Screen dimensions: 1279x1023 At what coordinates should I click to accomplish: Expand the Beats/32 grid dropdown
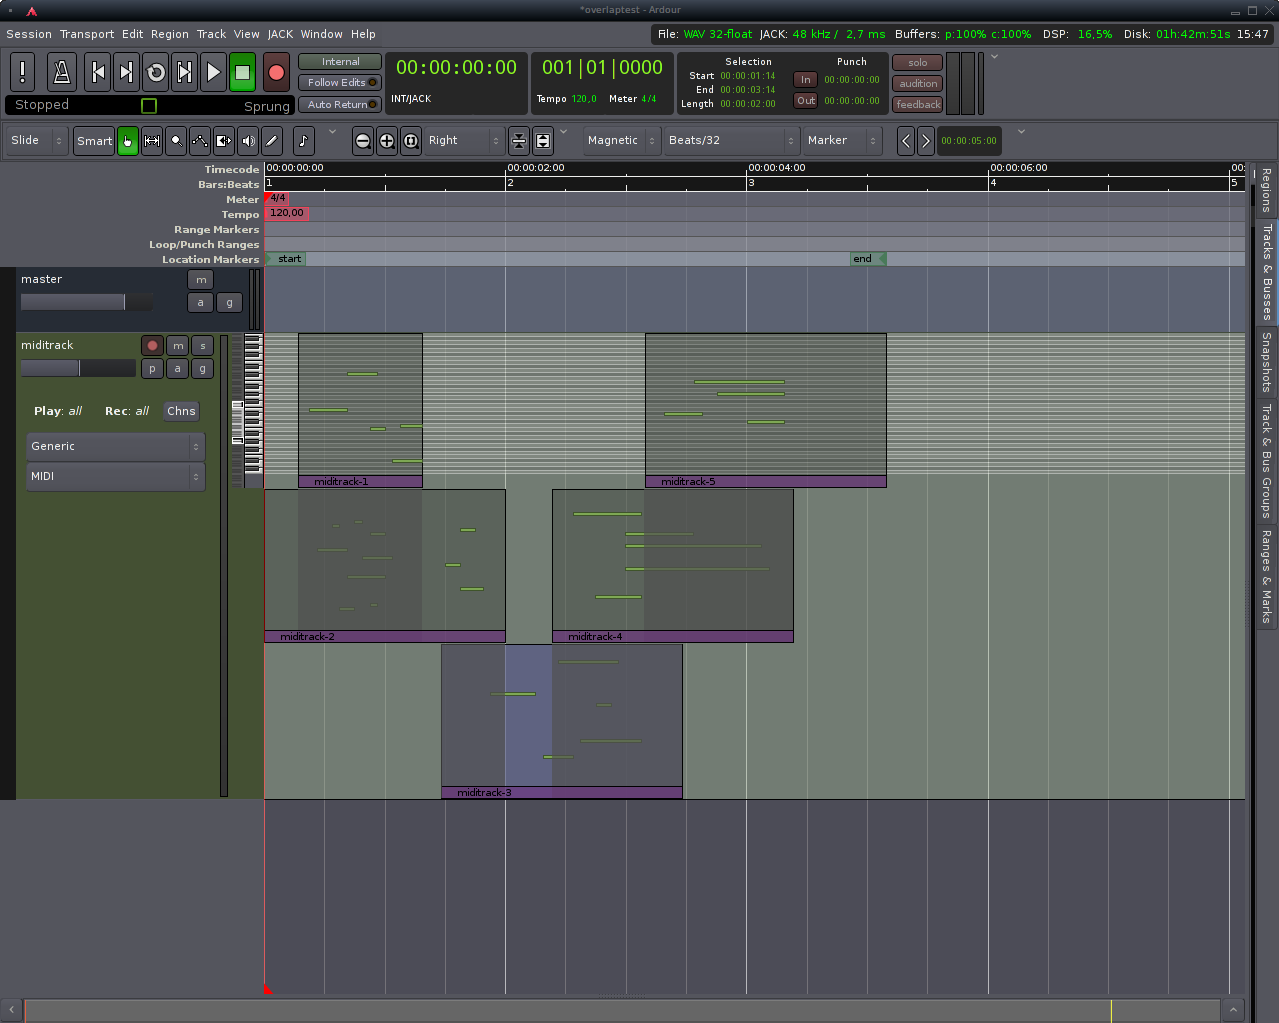tap(732, 141)
